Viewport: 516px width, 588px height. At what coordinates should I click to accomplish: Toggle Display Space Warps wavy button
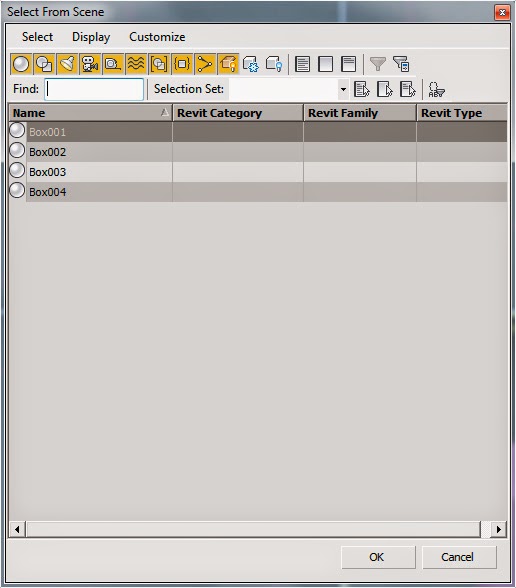(x=136, y=64)
